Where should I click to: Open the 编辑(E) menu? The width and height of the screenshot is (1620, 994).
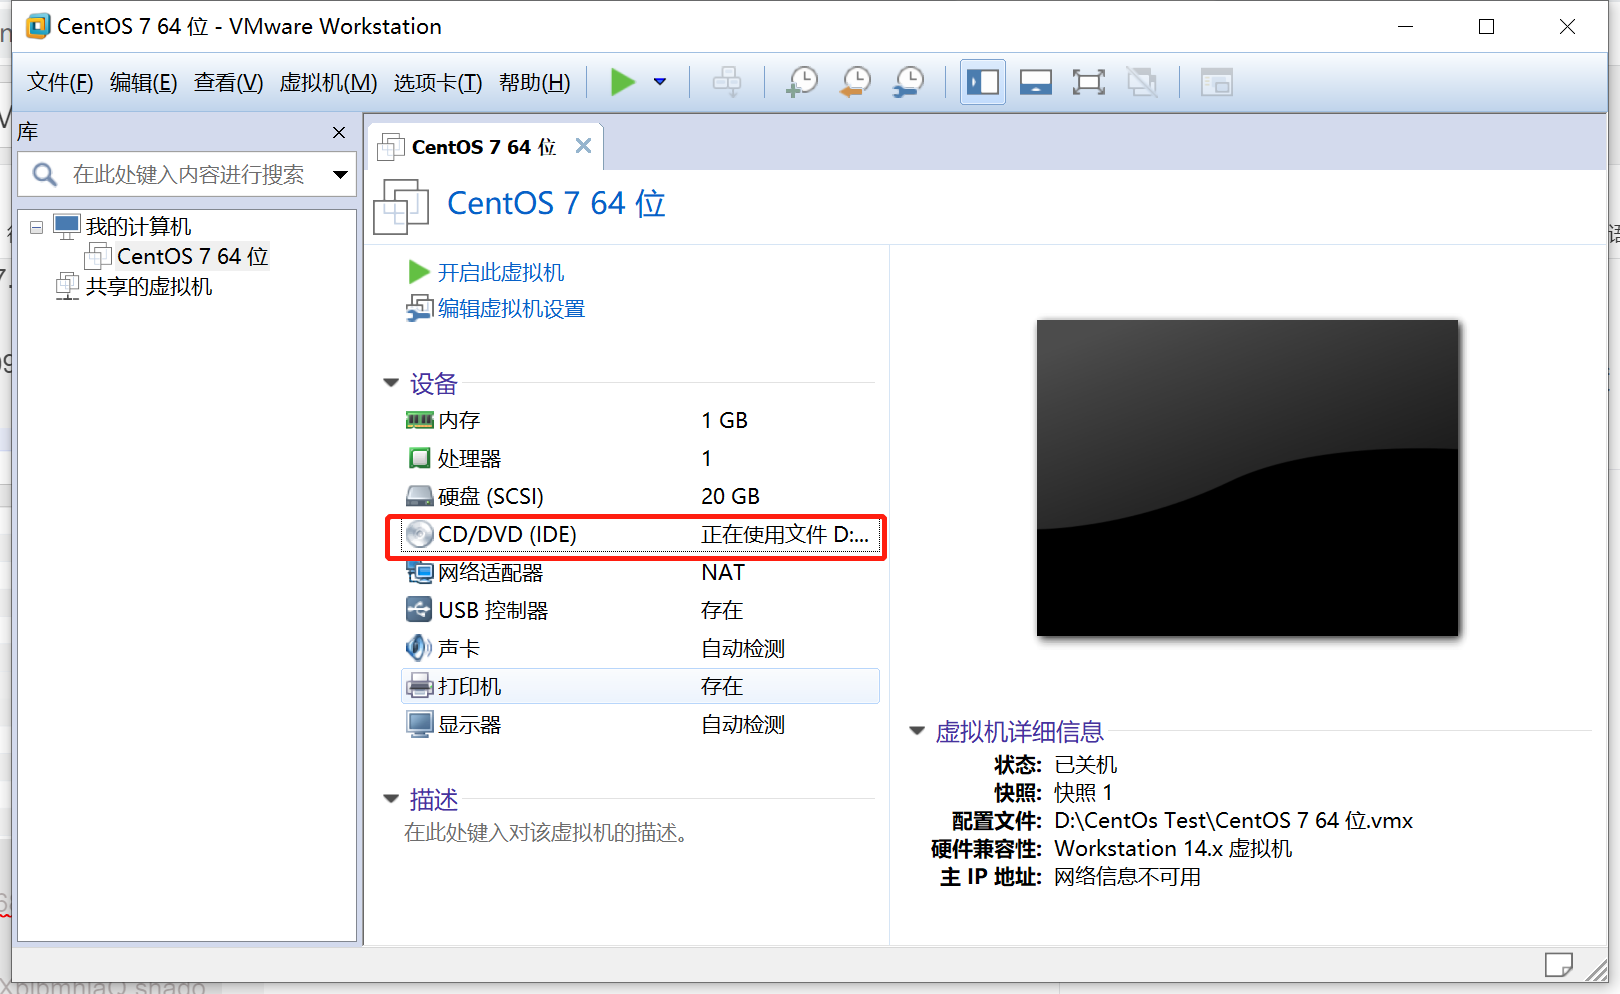click(143, 82)
